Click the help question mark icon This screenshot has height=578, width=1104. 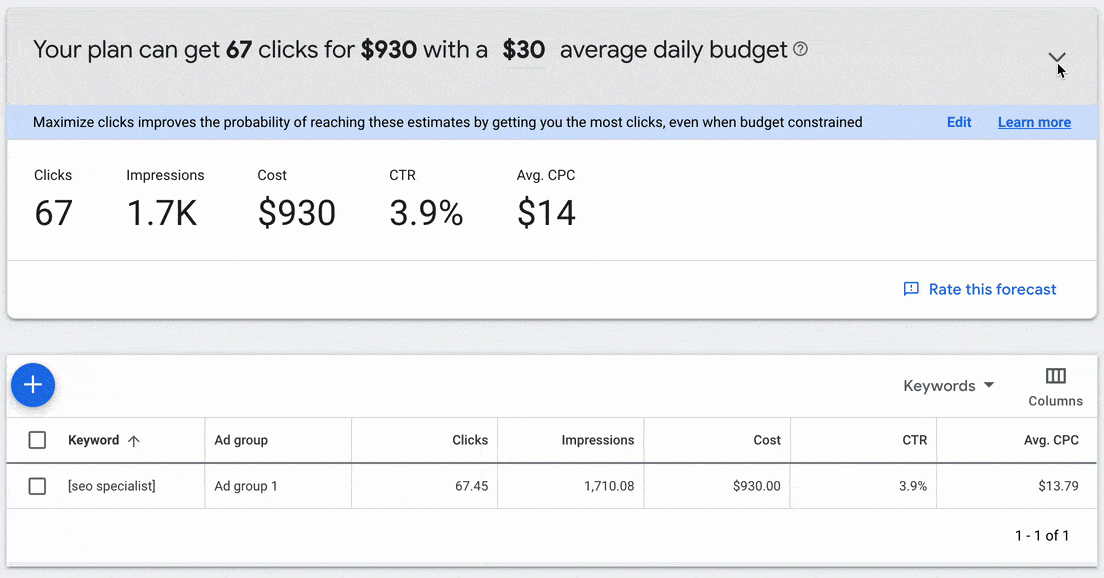801,49
